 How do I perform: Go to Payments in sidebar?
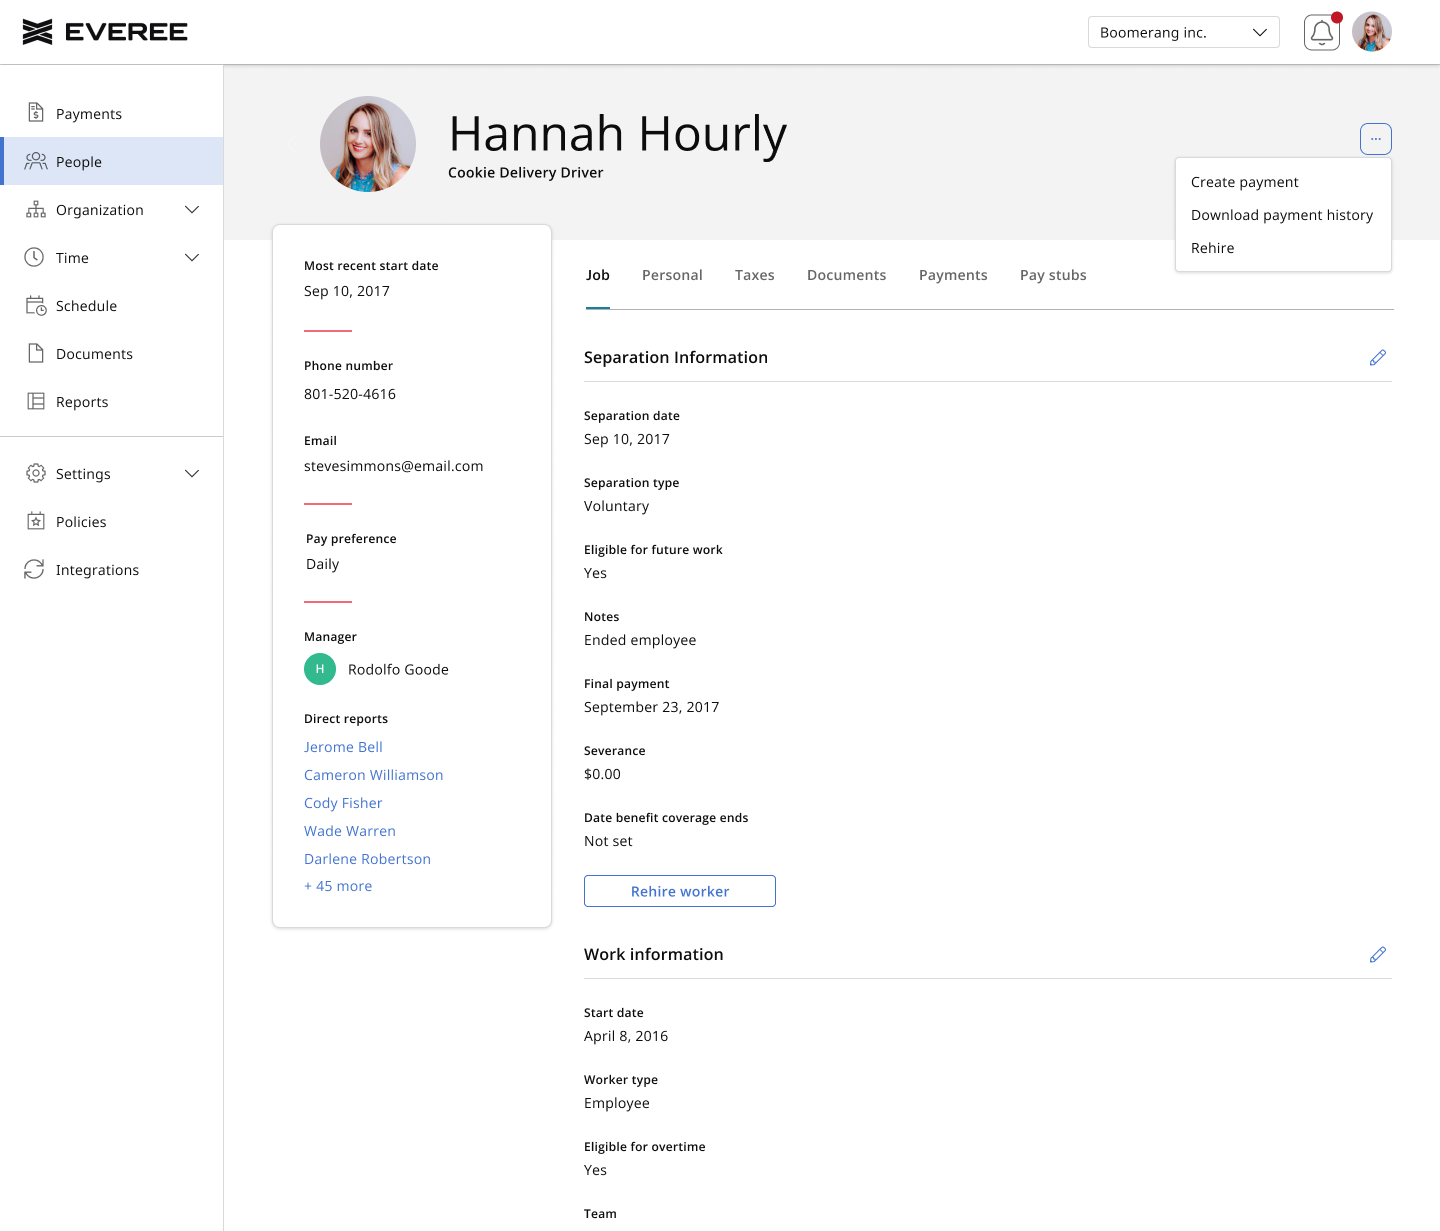111,113
